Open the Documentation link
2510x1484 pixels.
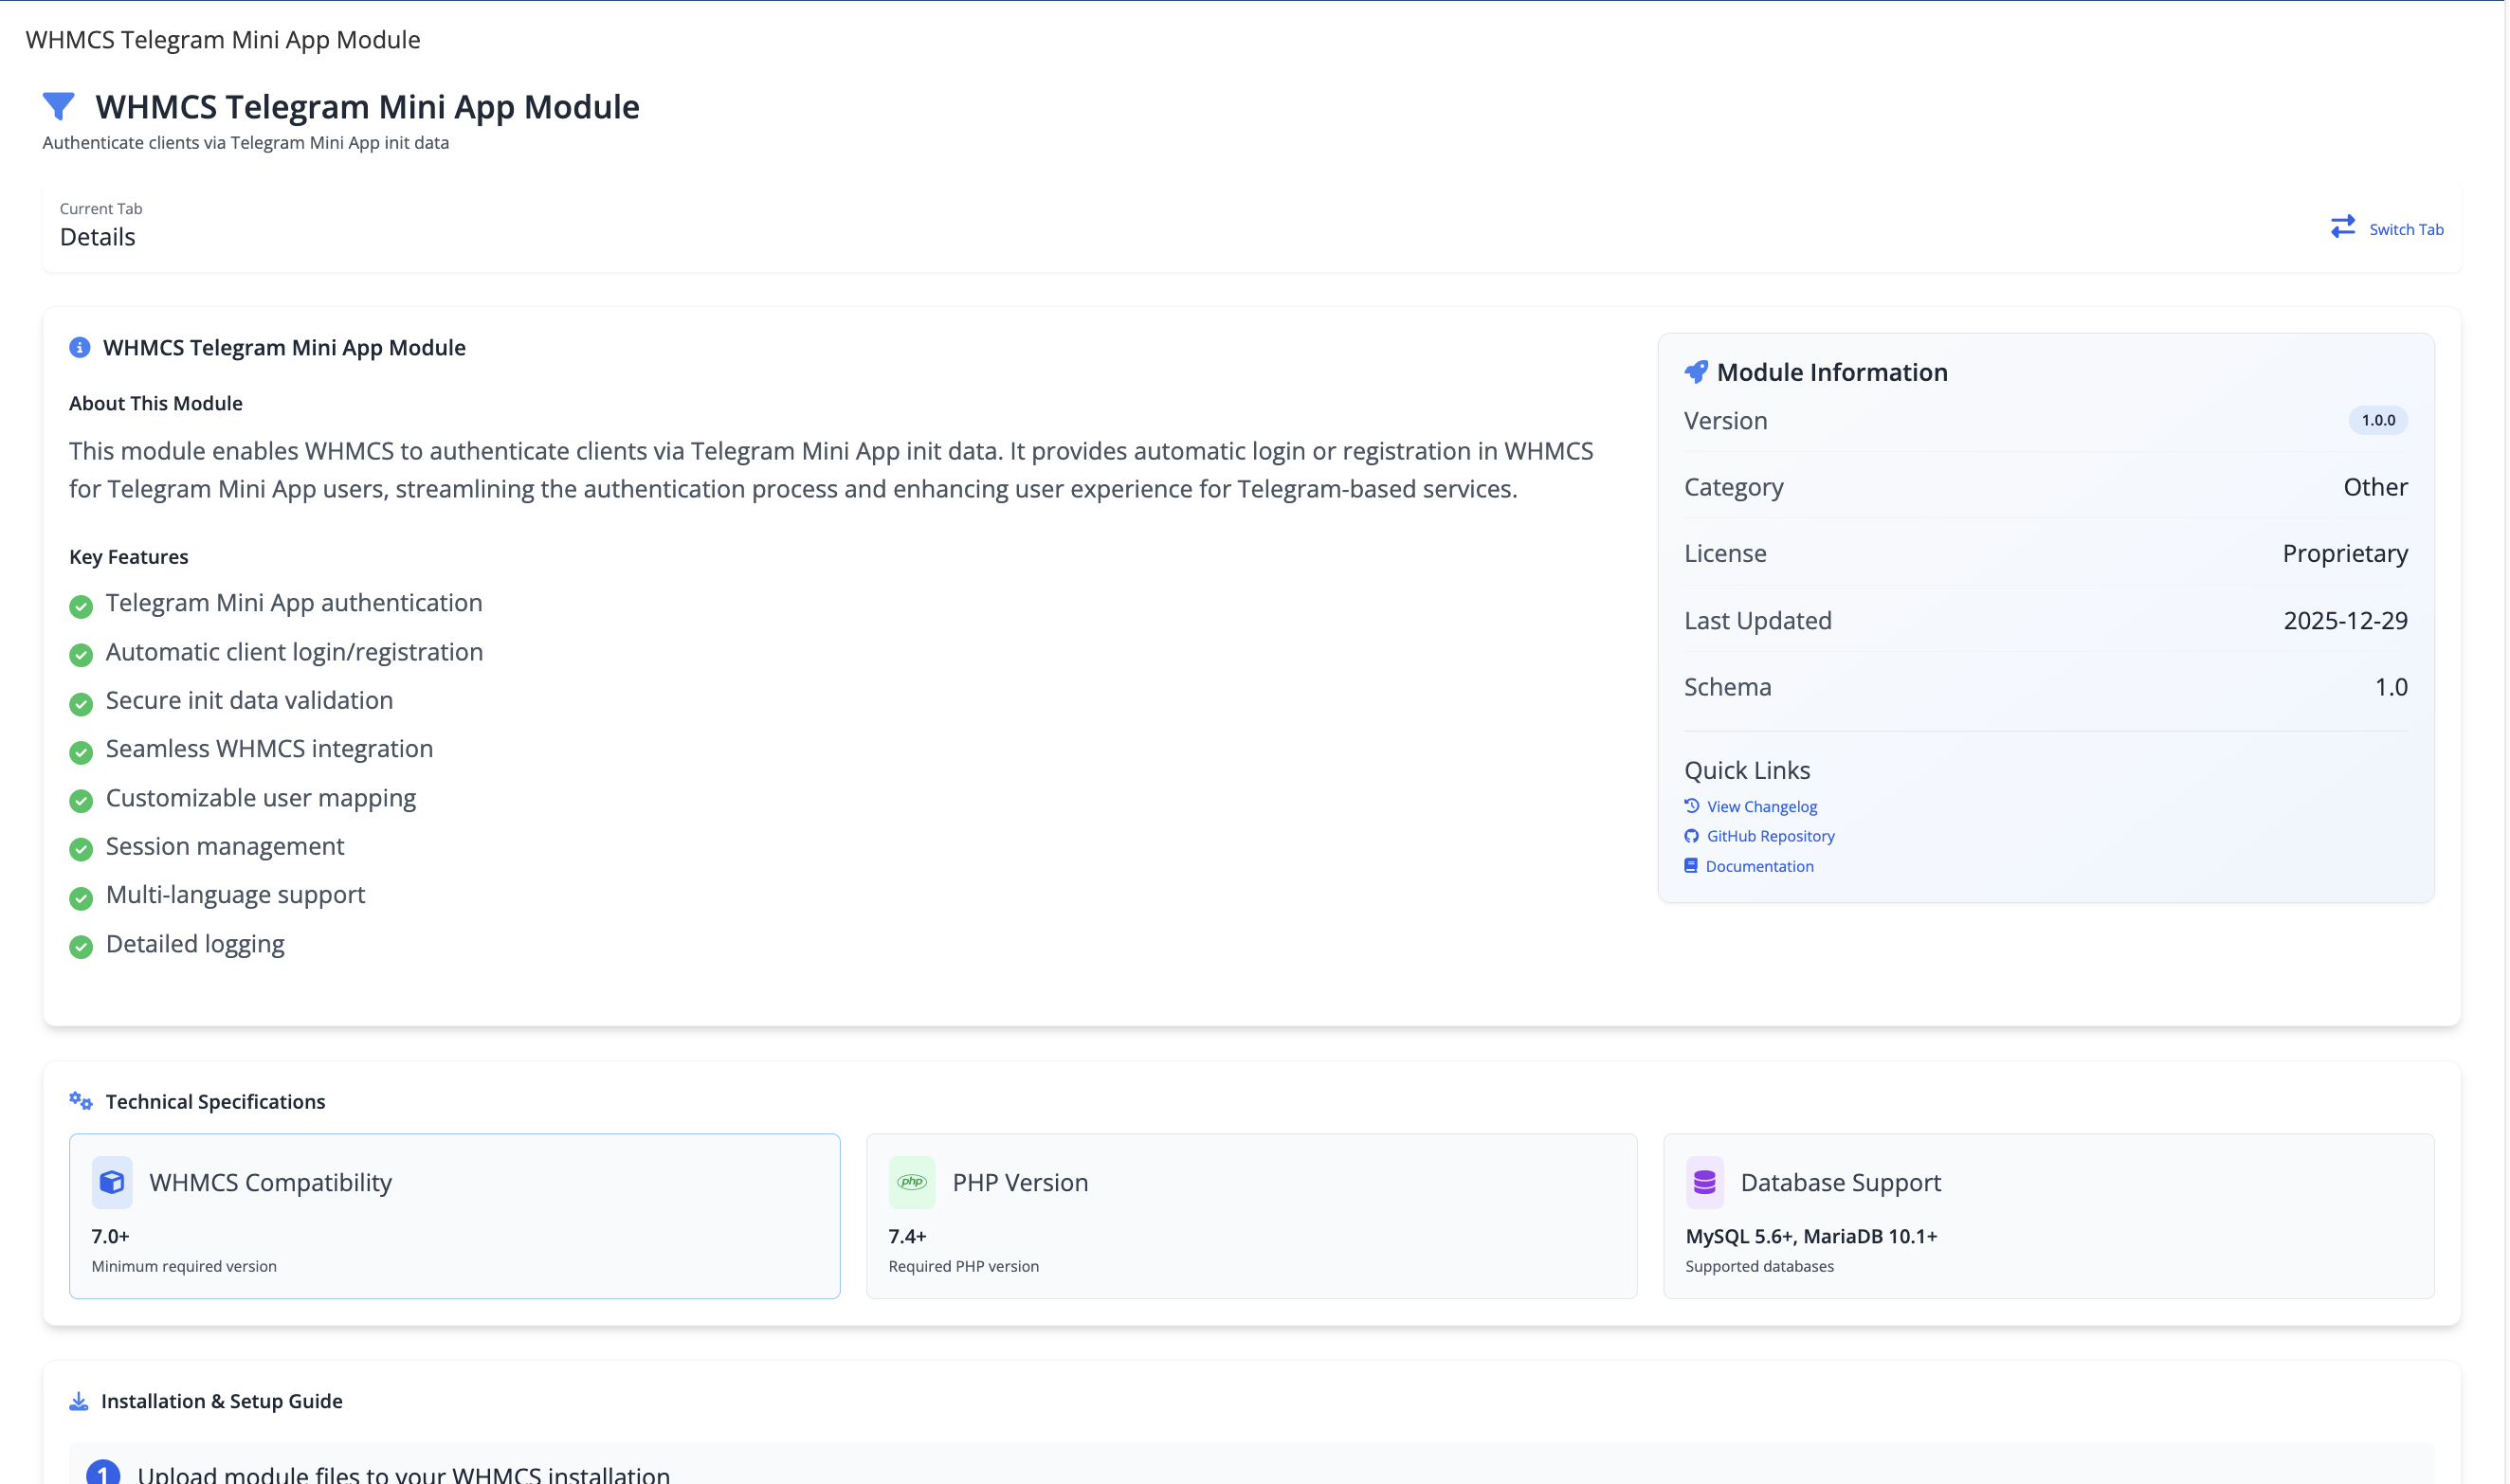pyautogui.click(x=1759, y=866)
